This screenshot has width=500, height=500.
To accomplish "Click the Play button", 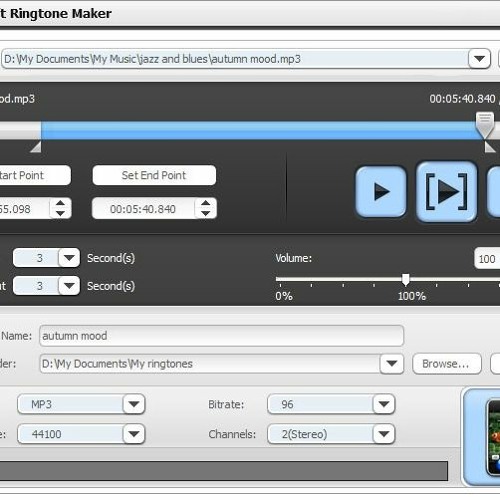I will (381, 192).
